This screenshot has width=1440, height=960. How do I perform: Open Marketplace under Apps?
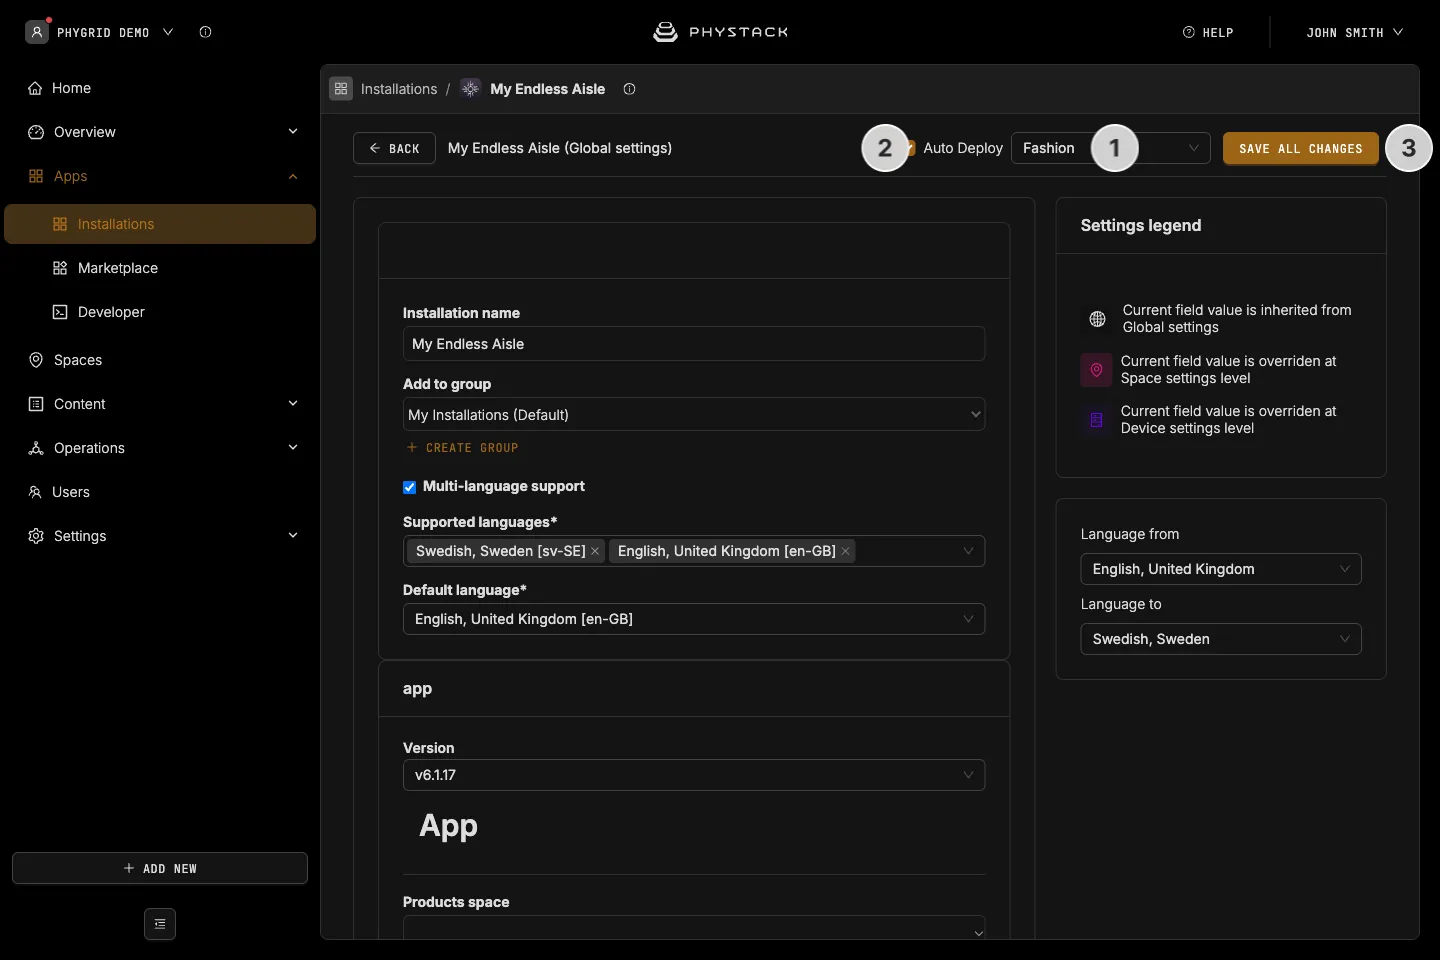tap(160, 268)
